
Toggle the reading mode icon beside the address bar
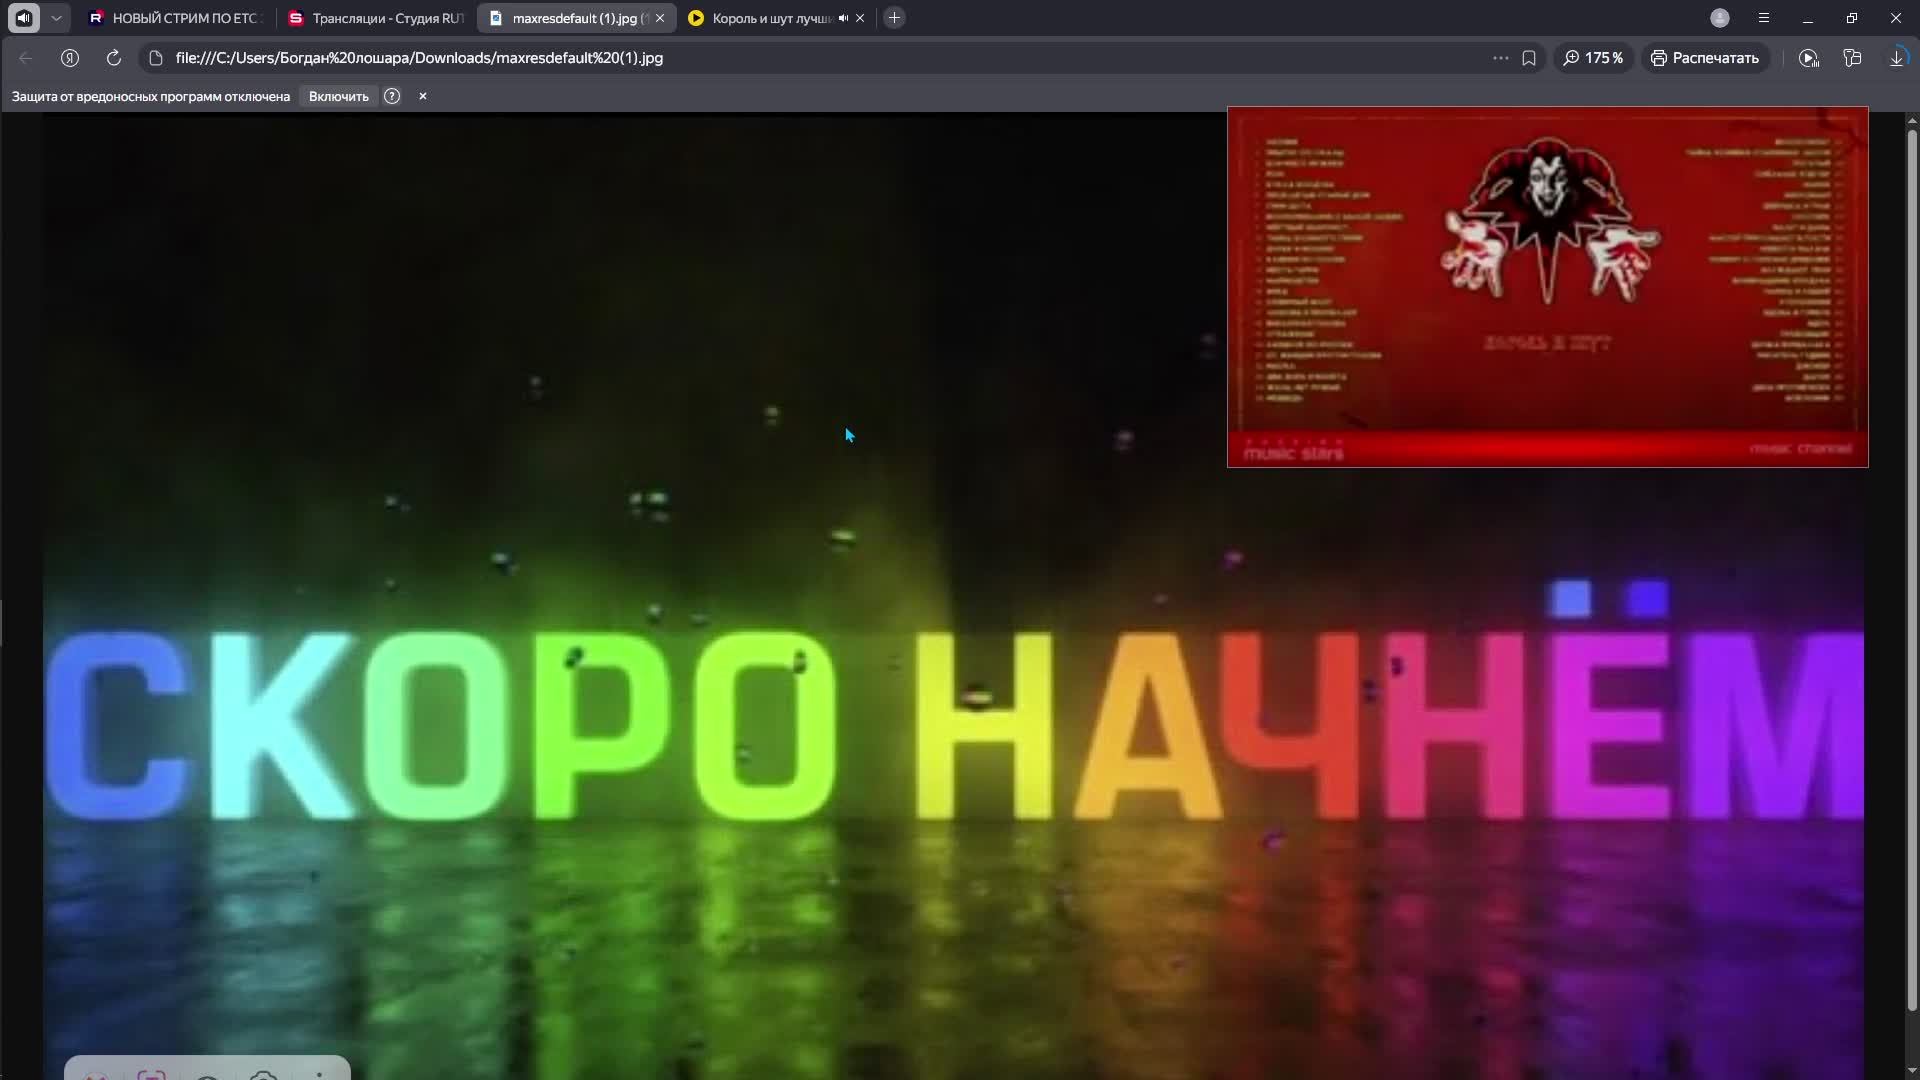70,58
